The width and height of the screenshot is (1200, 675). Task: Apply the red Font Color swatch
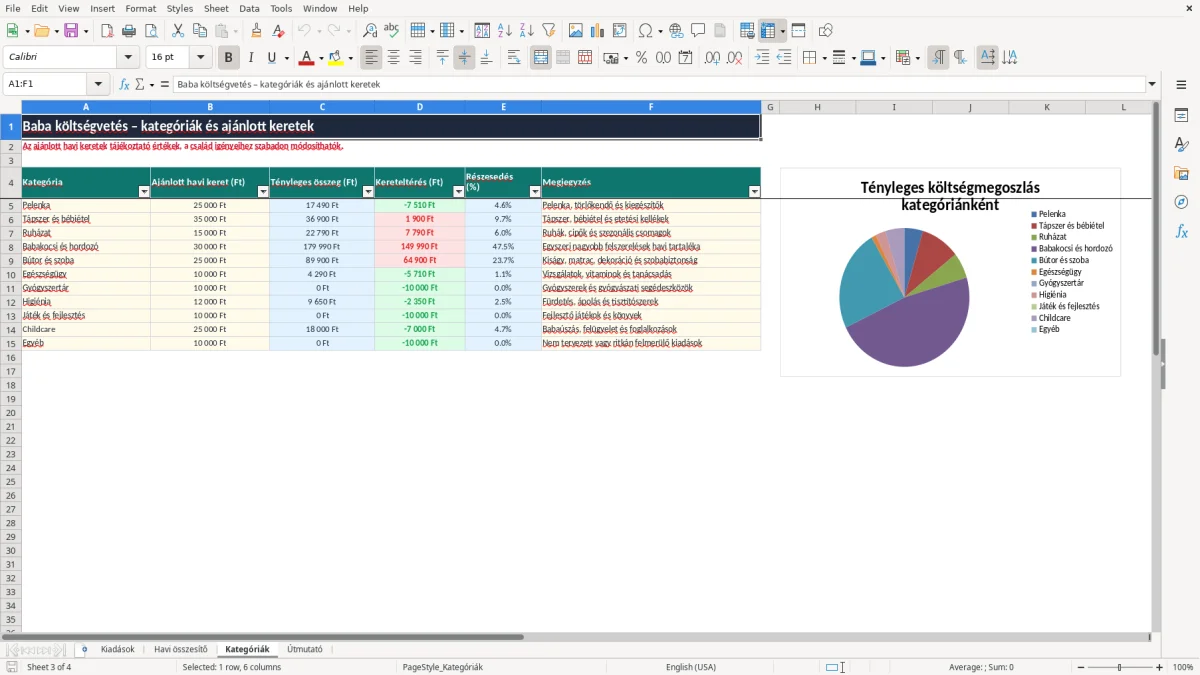pyautogui.click(x=307, y=58)
